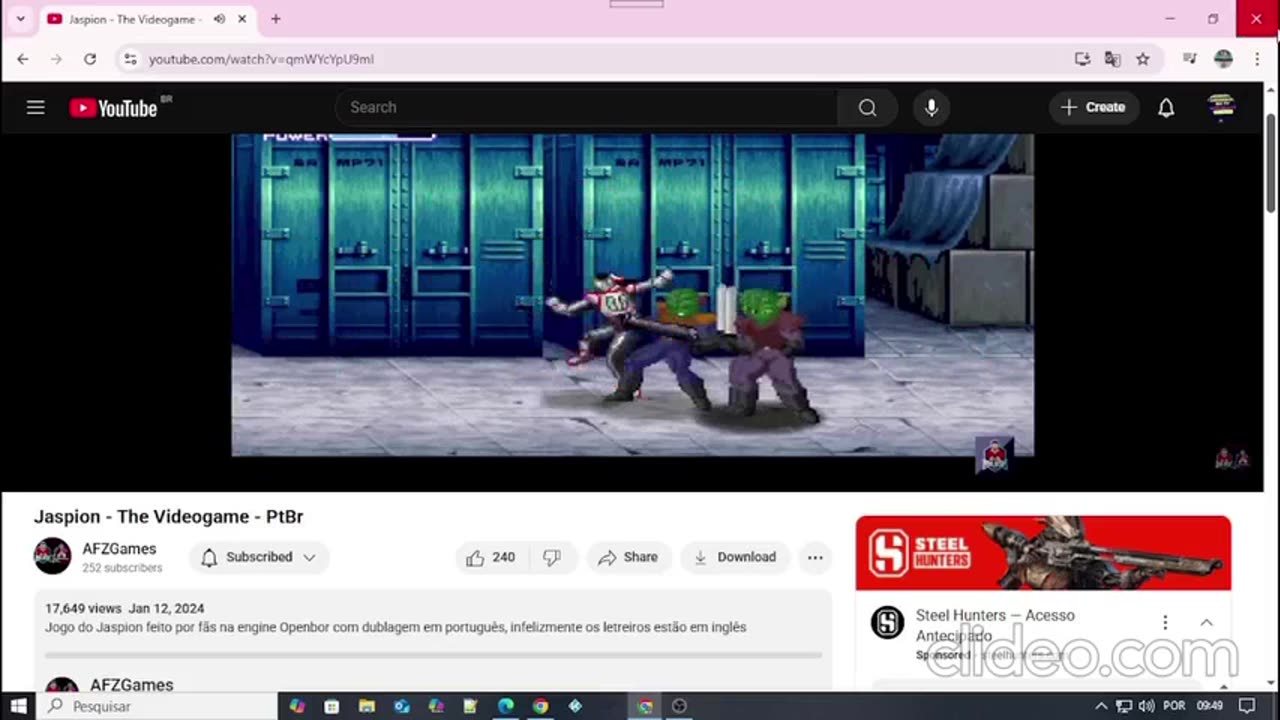Click the Steel Hunters ad title
Viewport: 1280px width, 720px height.
click(995, 625)
